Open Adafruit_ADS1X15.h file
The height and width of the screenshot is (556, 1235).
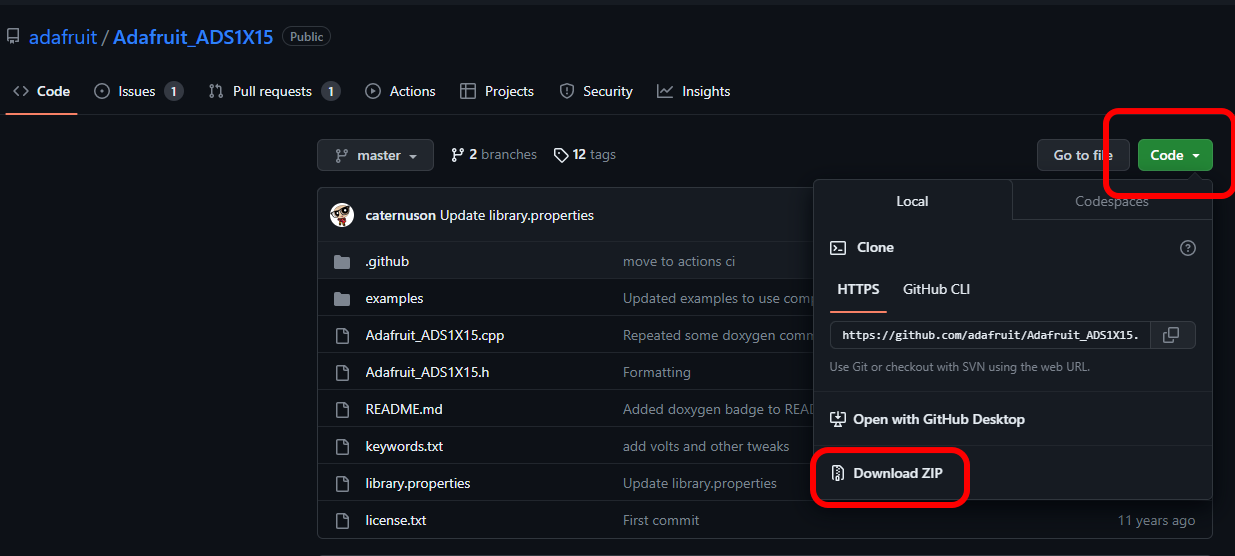427,372
